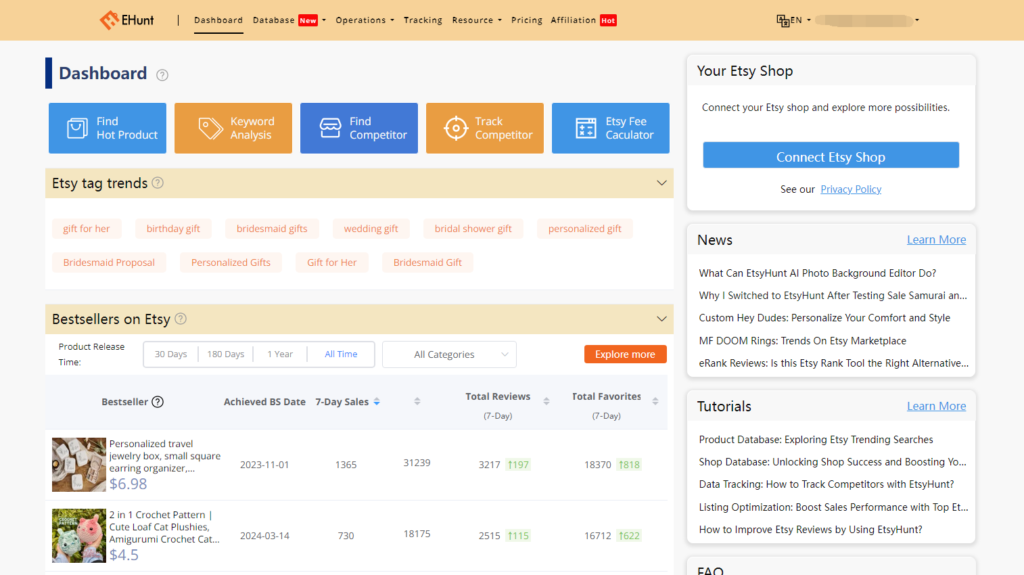Select the 'Bridesmaid Proposal' tag

tap(109, 263)
